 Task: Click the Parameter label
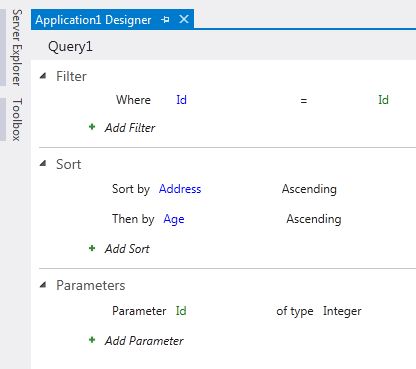pyautogui.click(x=139, y=311)
